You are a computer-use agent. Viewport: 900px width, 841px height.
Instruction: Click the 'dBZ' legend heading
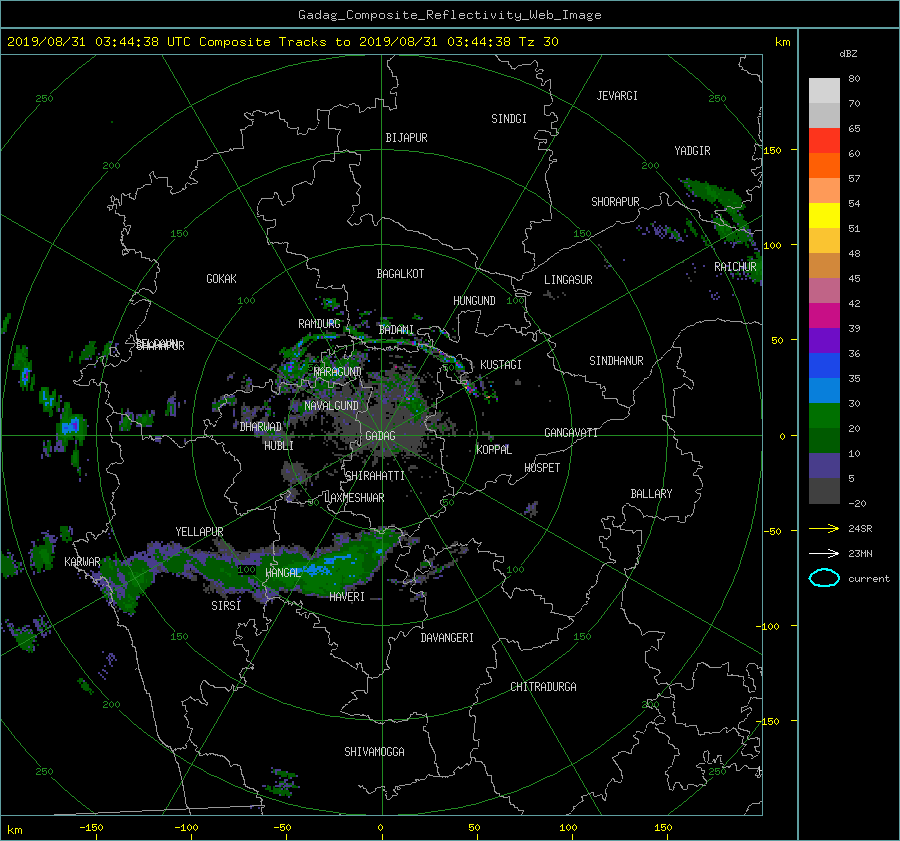click(848, 54)
